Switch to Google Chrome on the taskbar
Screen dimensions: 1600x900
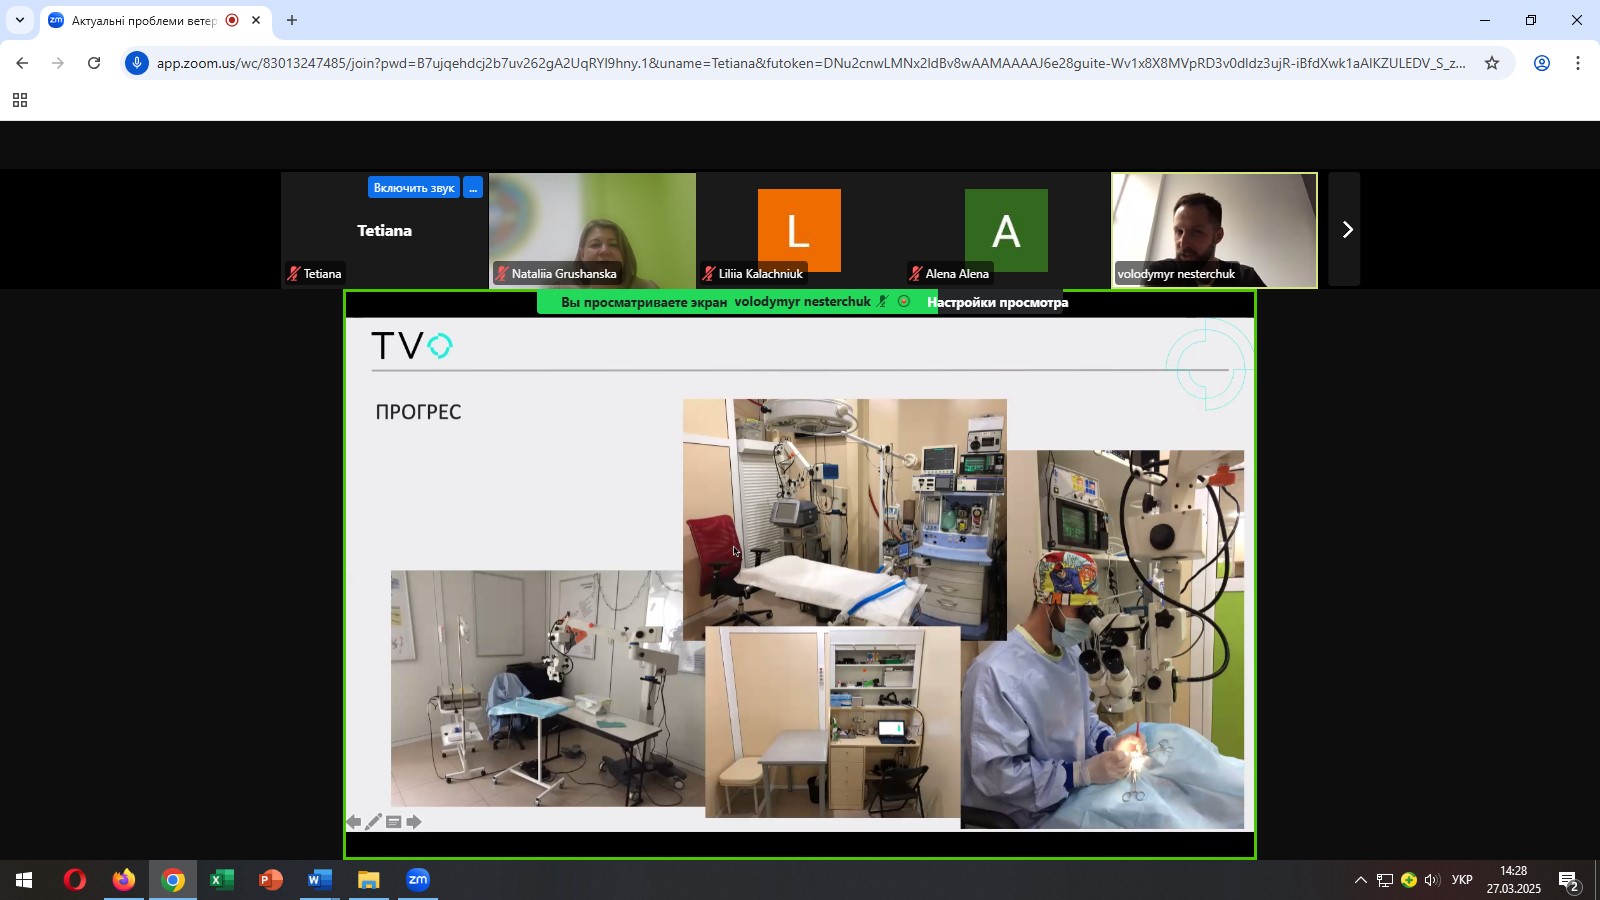click(173, 881)
